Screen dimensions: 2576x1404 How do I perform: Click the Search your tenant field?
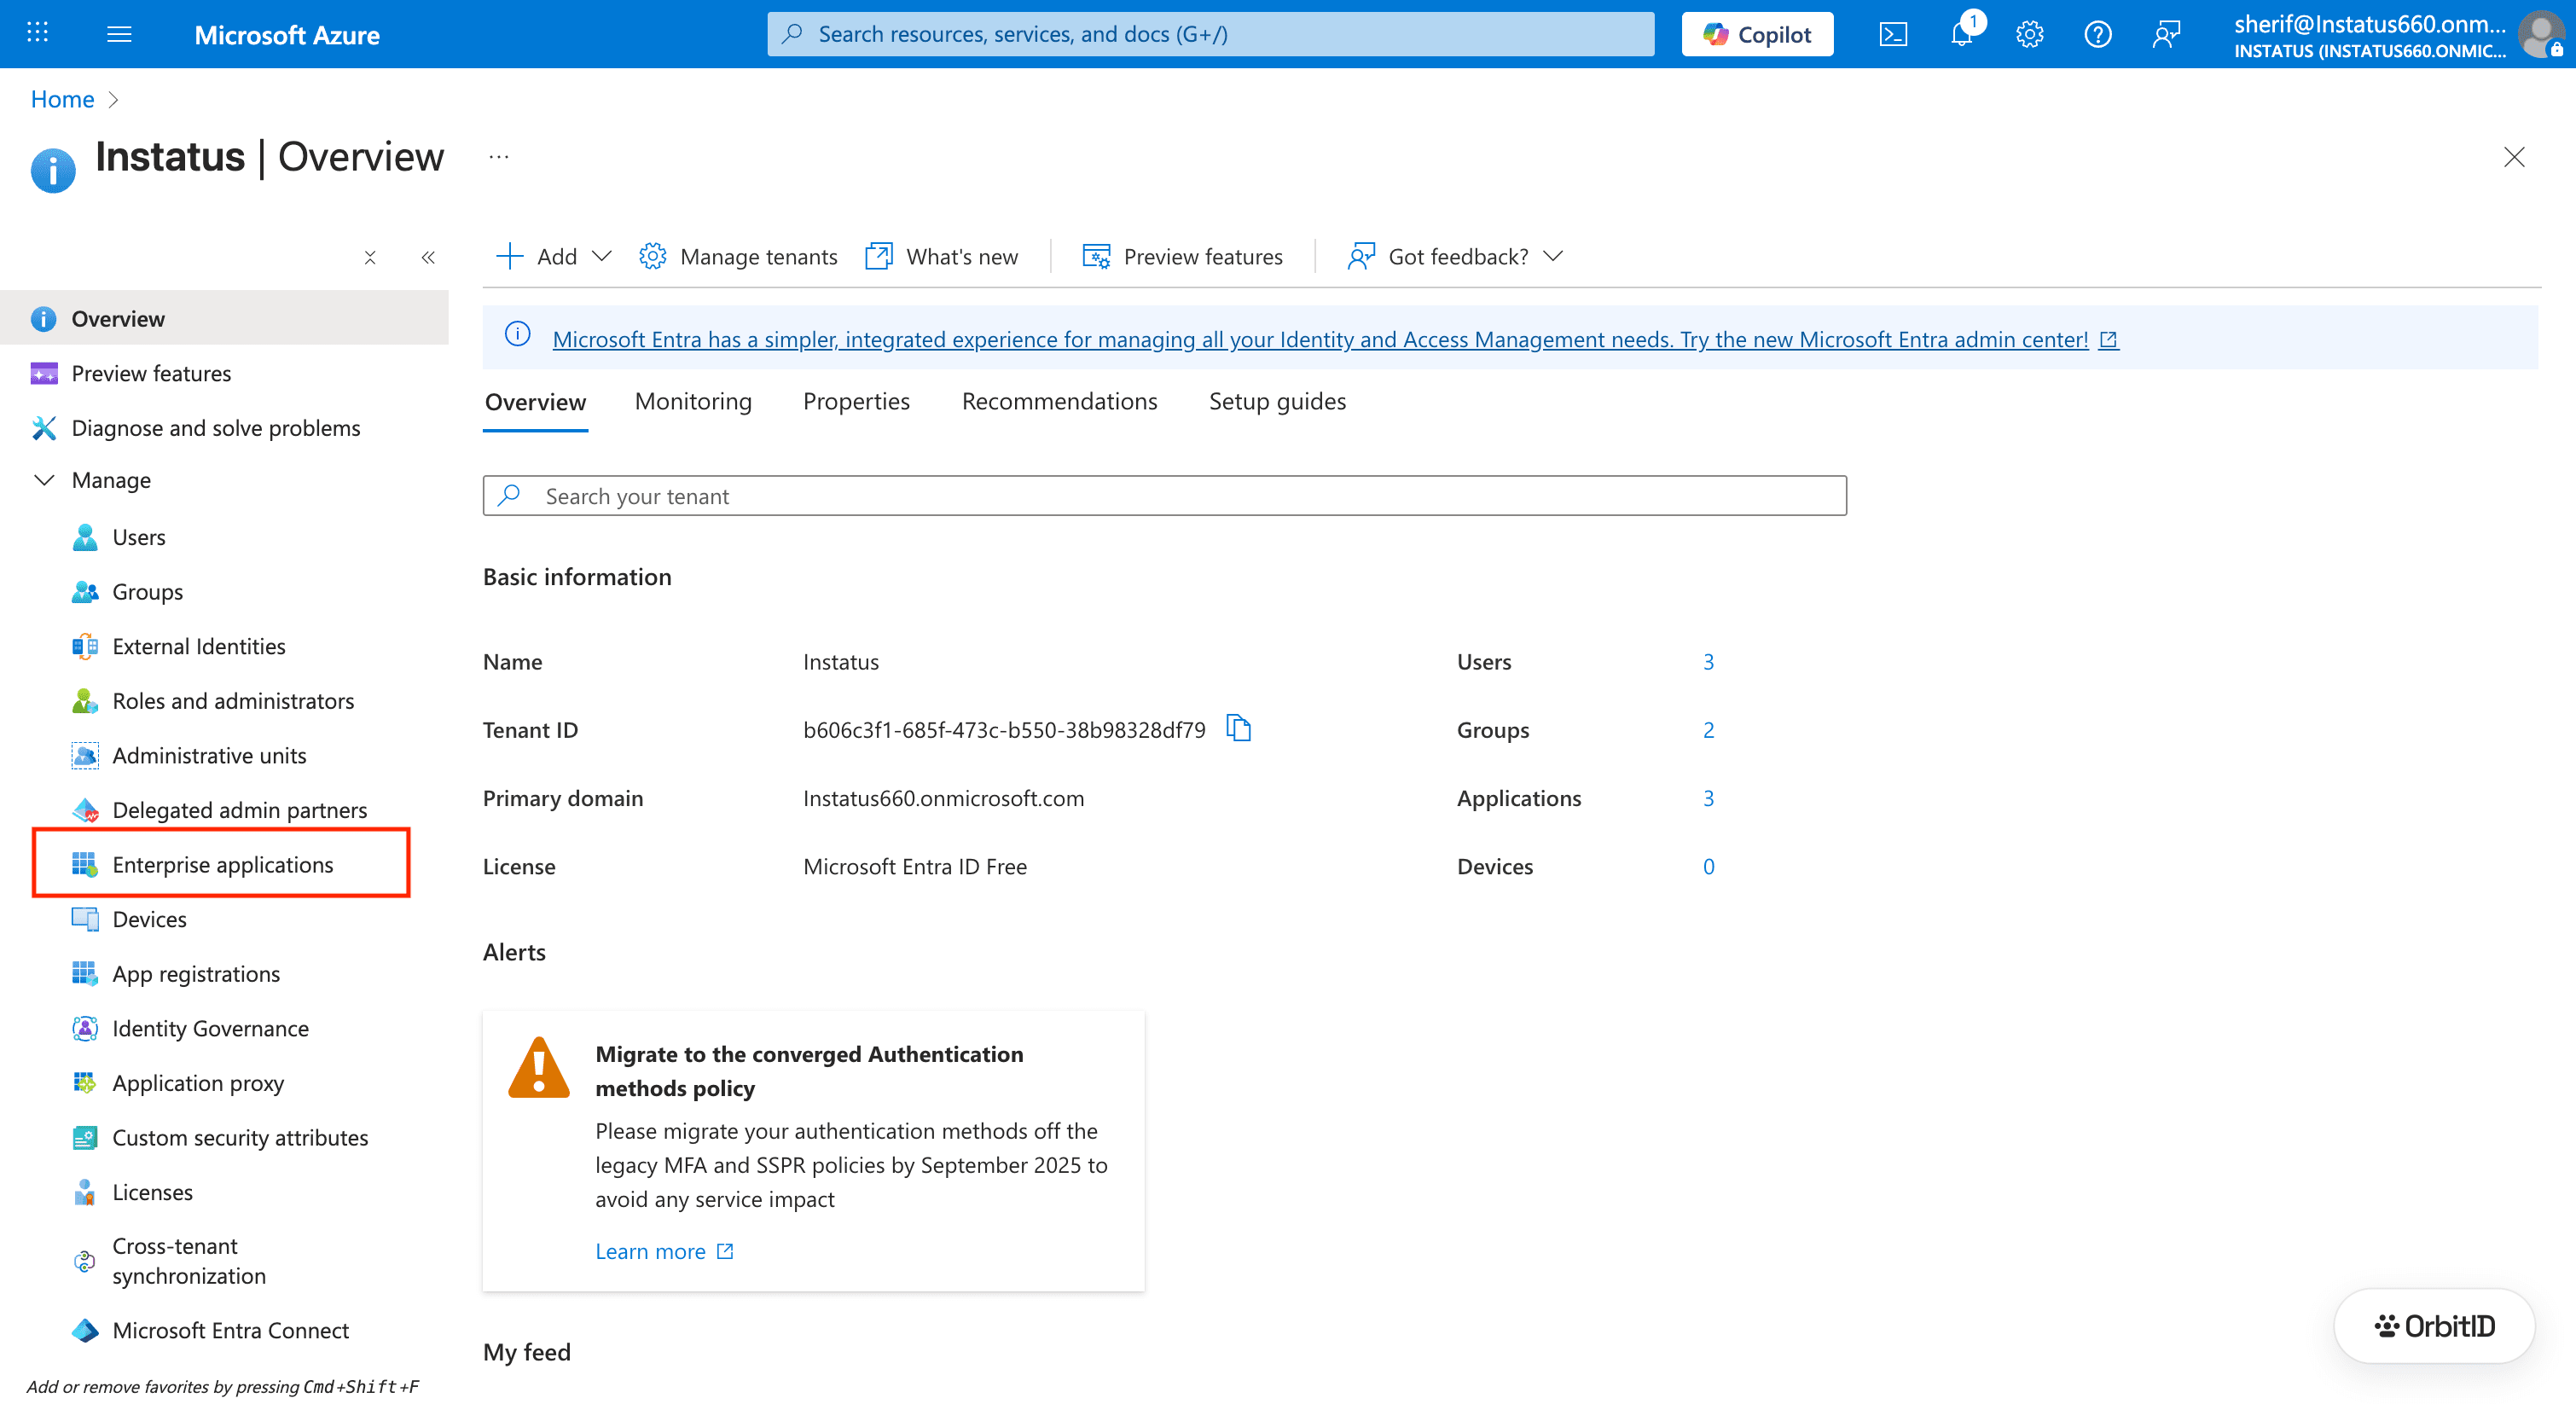pyautogui.click(x=1164, y=496)
